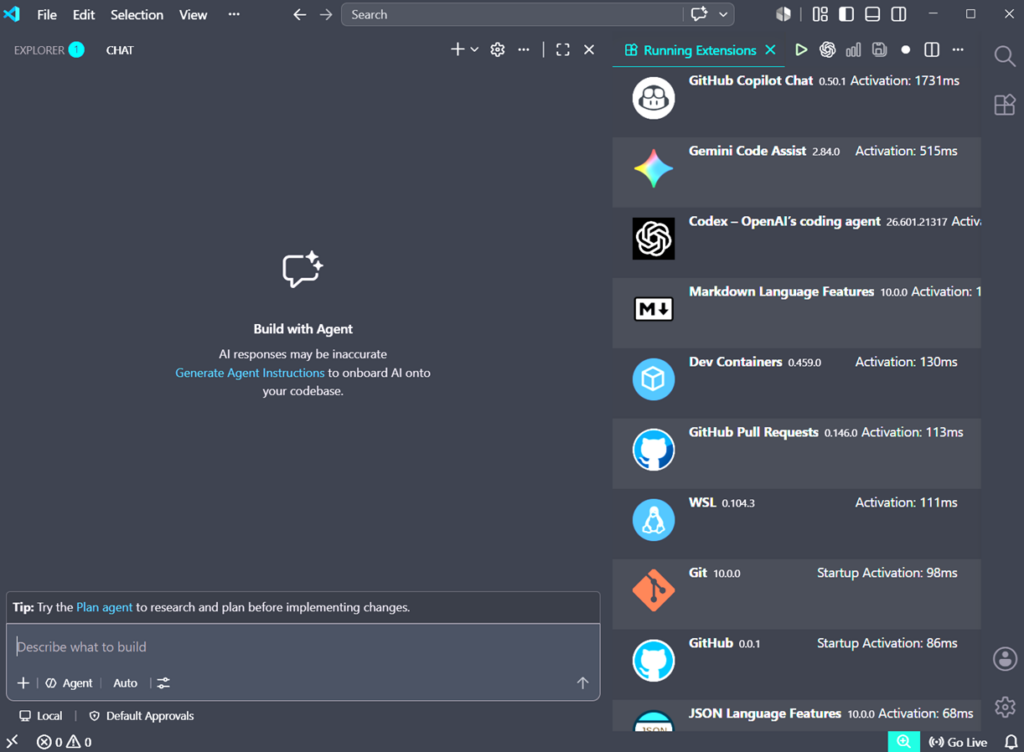Open chat panel more actions ellipsis
The image size is (1024, 752).
coord(524,50)
